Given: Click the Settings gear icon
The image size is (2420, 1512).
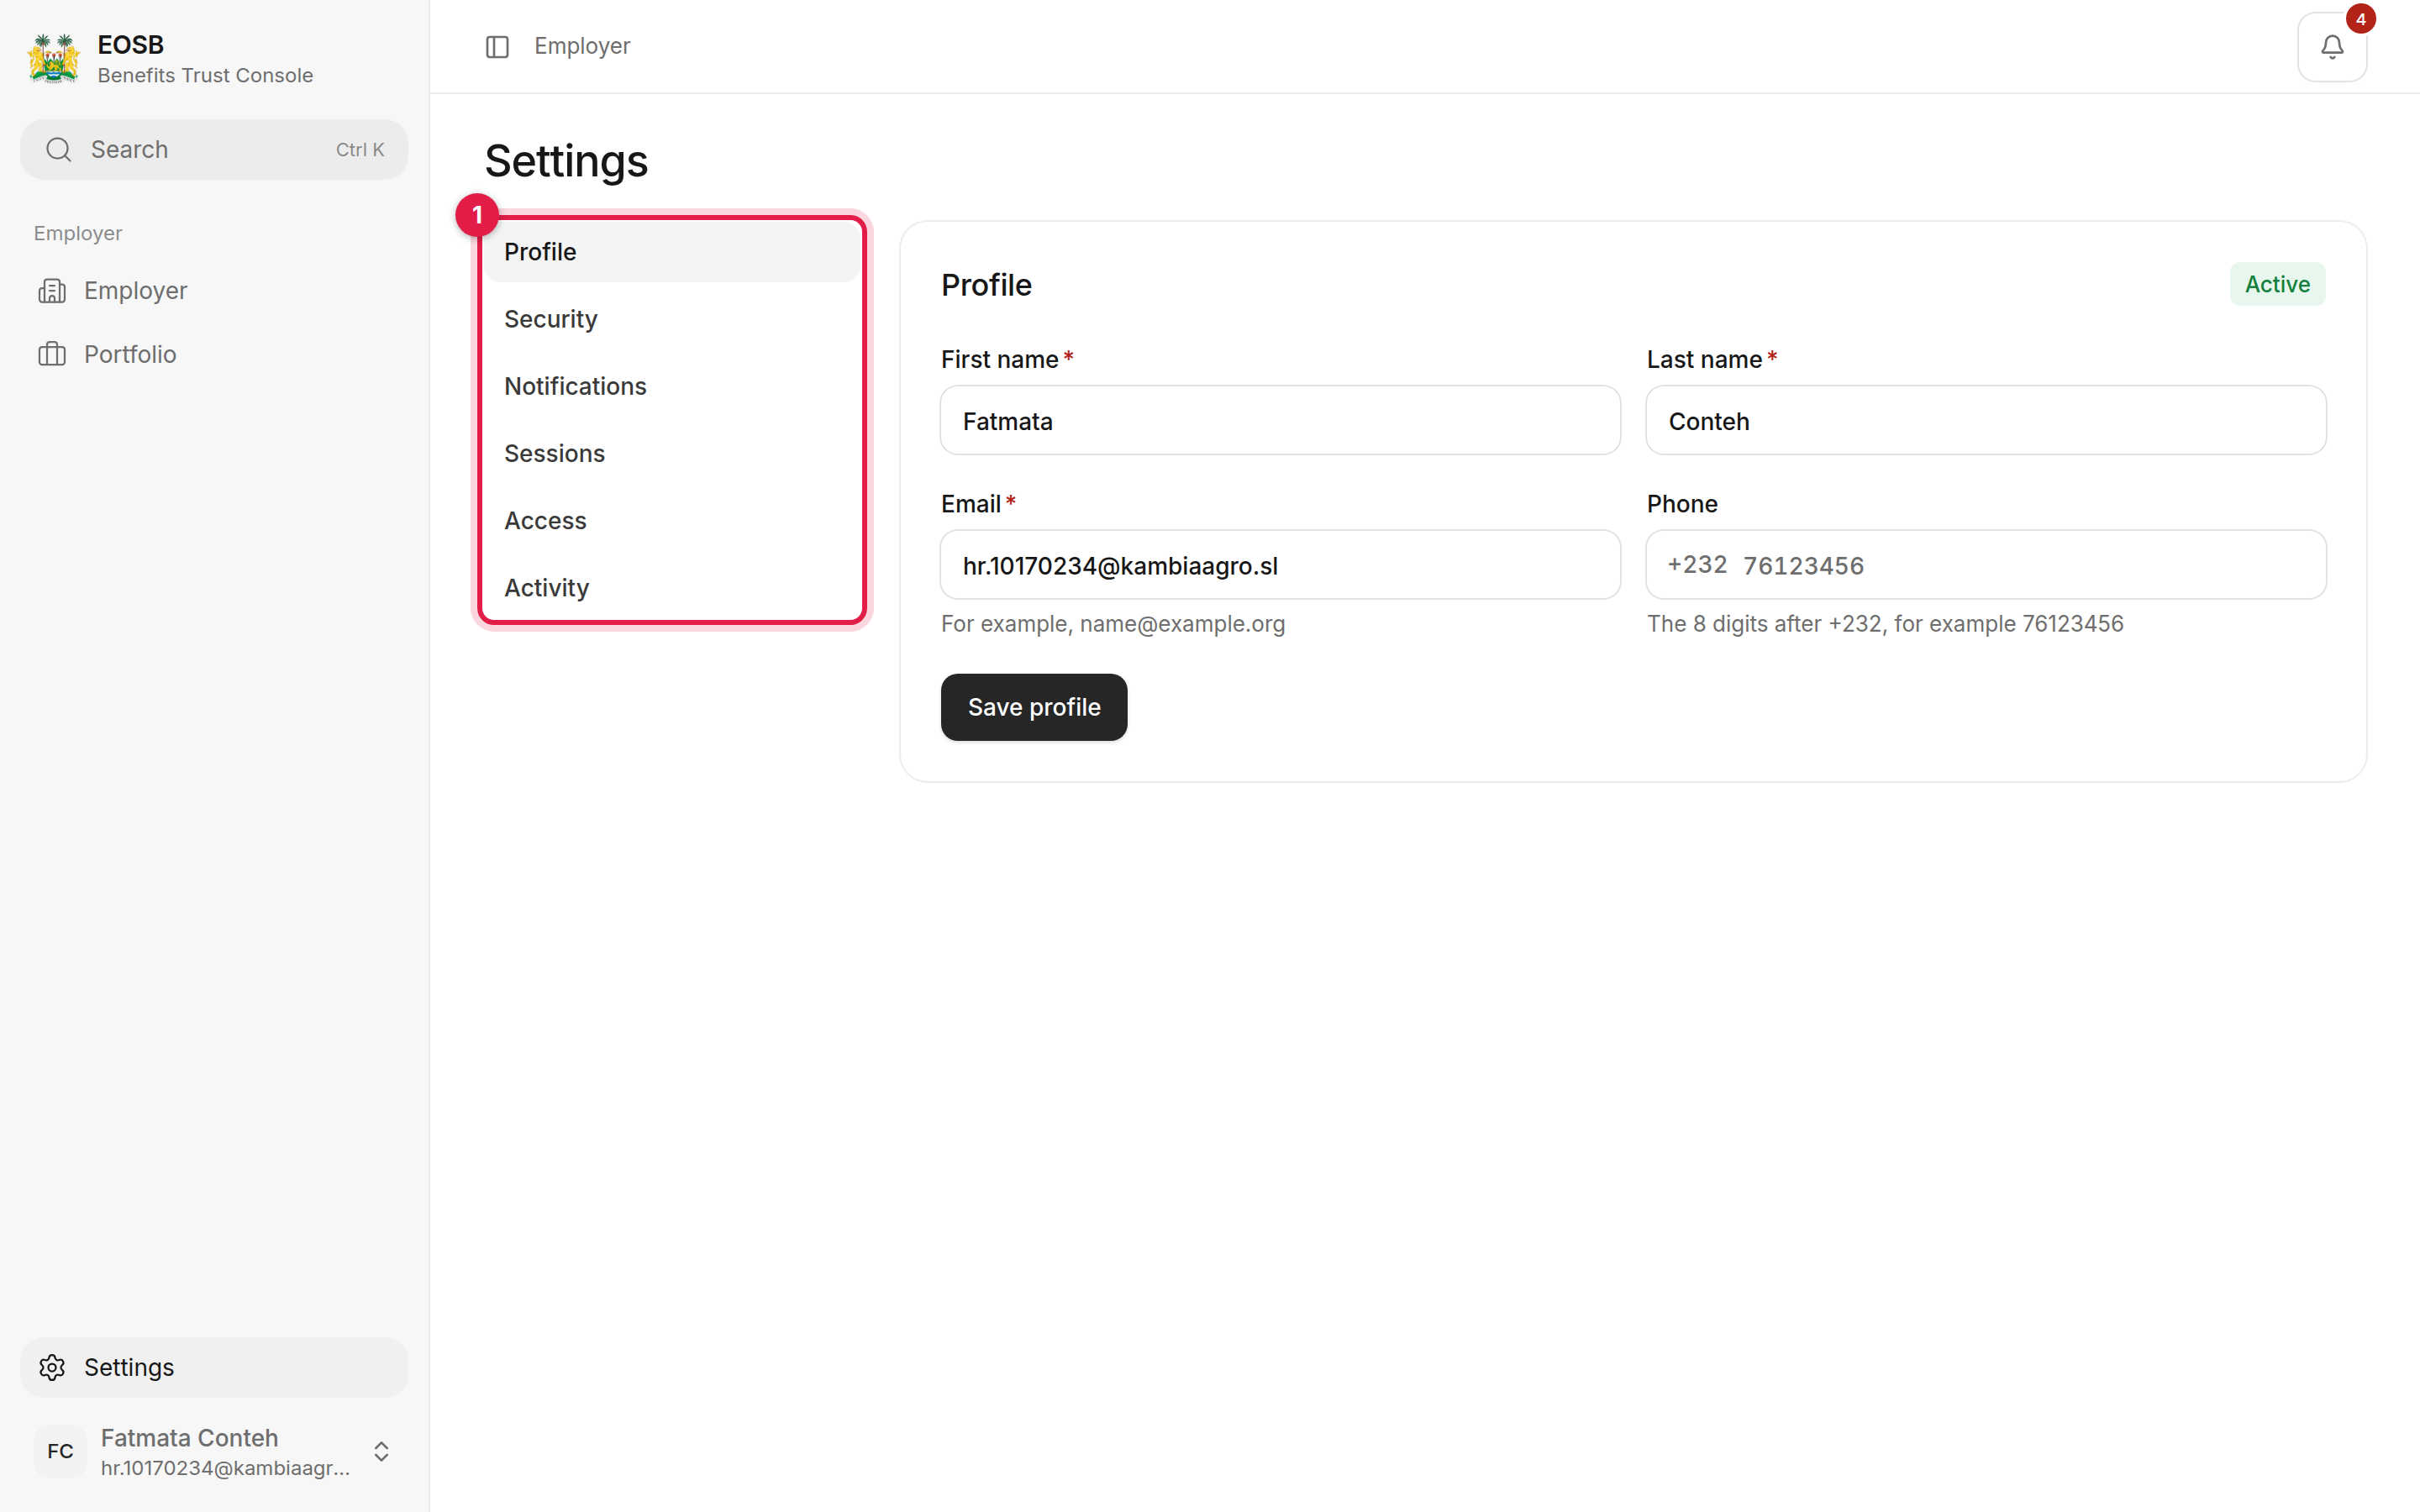Looking at the screenshot, I should coord(52,1367).
